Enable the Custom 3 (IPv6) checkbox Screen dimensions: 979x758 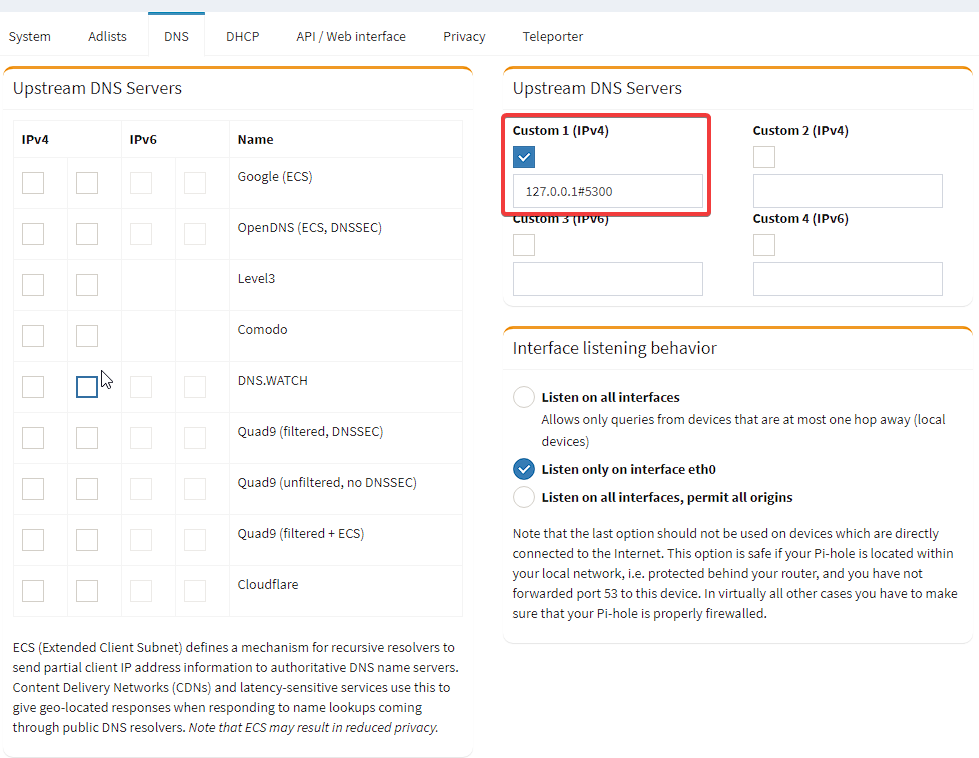[524, 245]
